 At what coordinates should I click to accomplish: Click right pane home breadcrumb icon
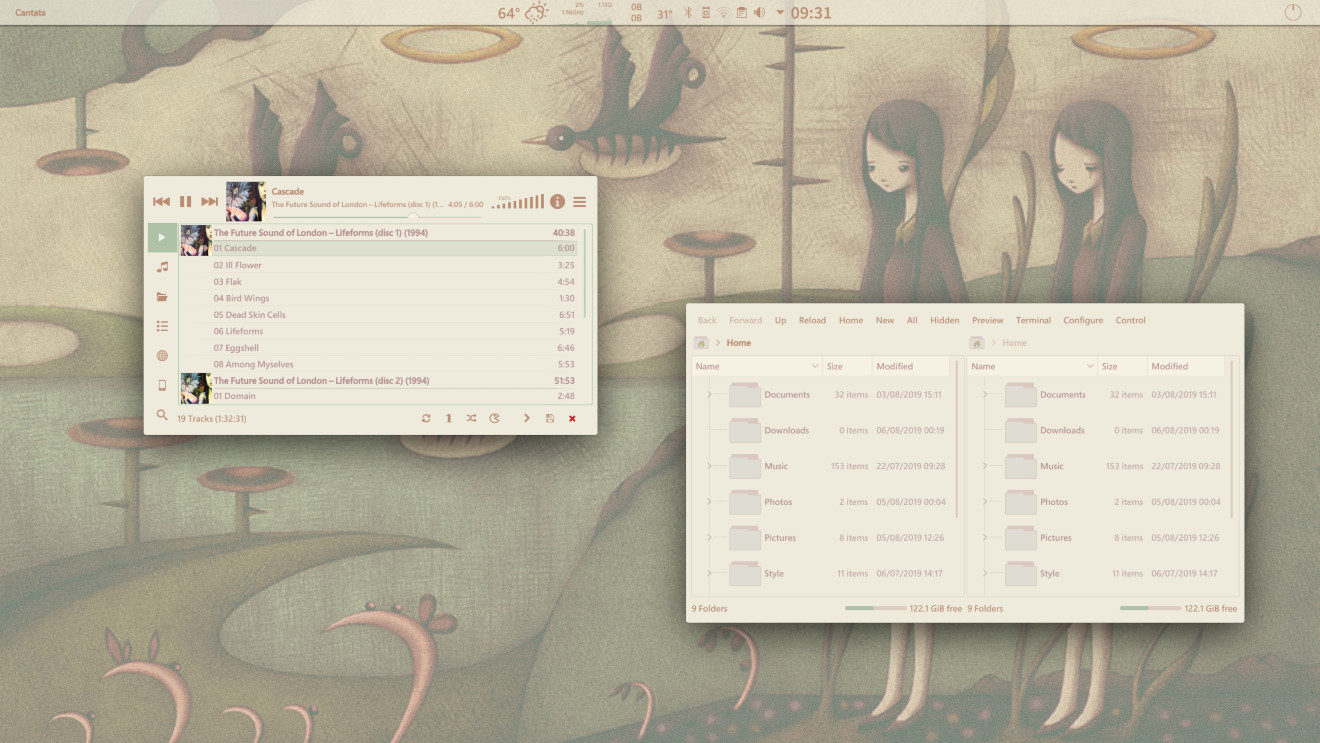click(977, 343)
